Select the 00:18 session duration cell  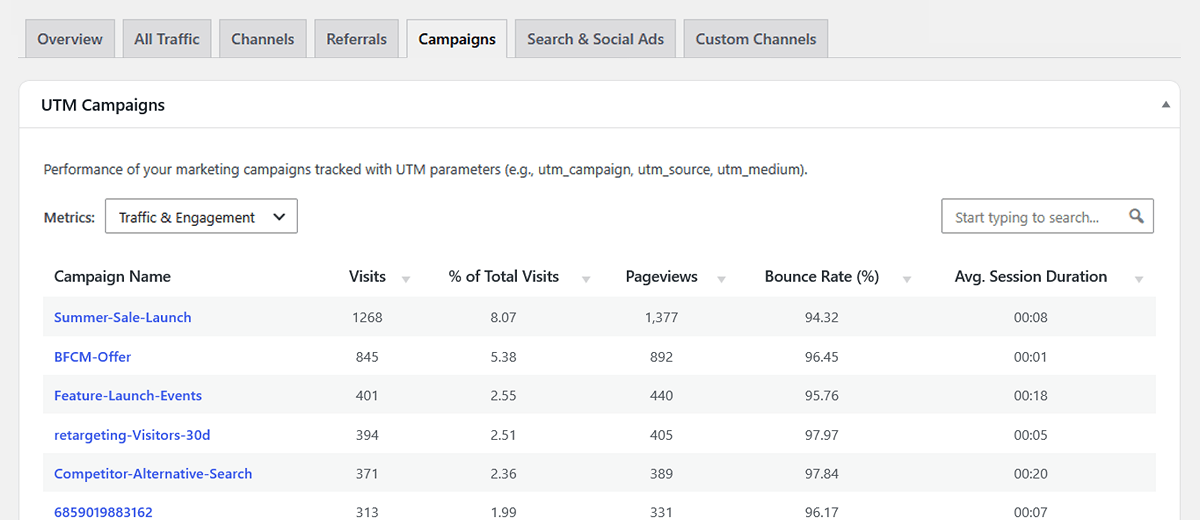(1030, 395)
